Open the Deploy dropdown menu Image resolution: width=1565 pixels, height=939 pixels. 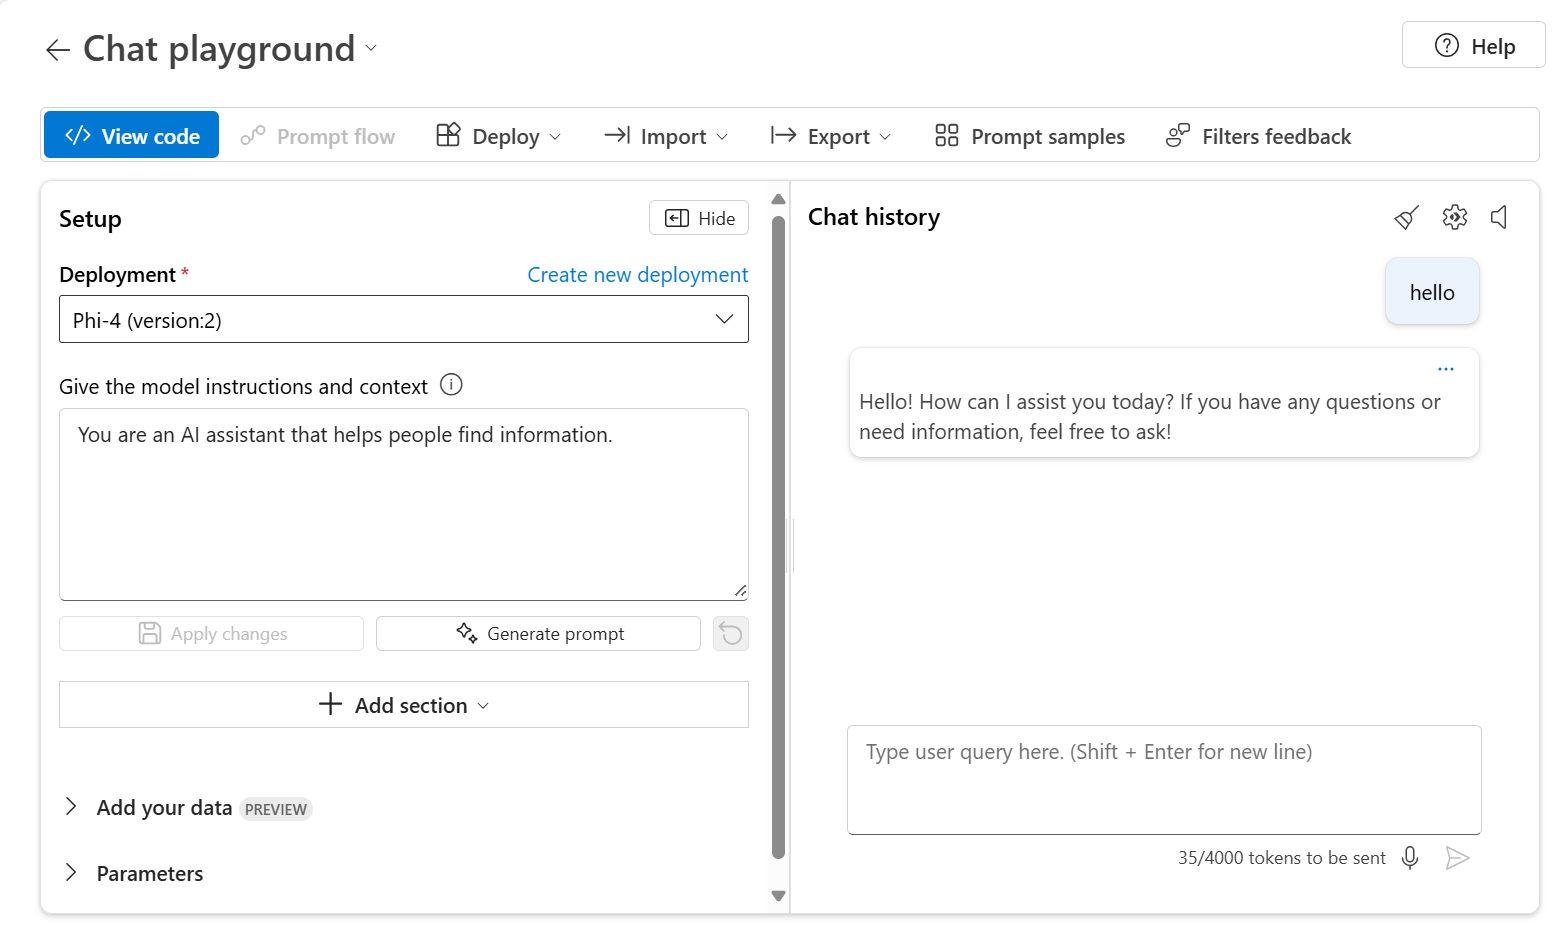499,136
